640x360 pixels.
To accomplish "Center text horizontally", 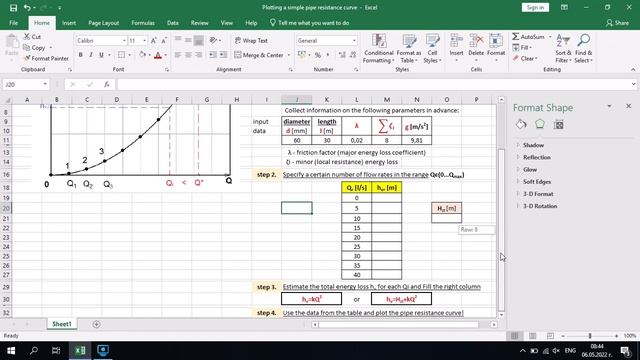I will 188,55.
